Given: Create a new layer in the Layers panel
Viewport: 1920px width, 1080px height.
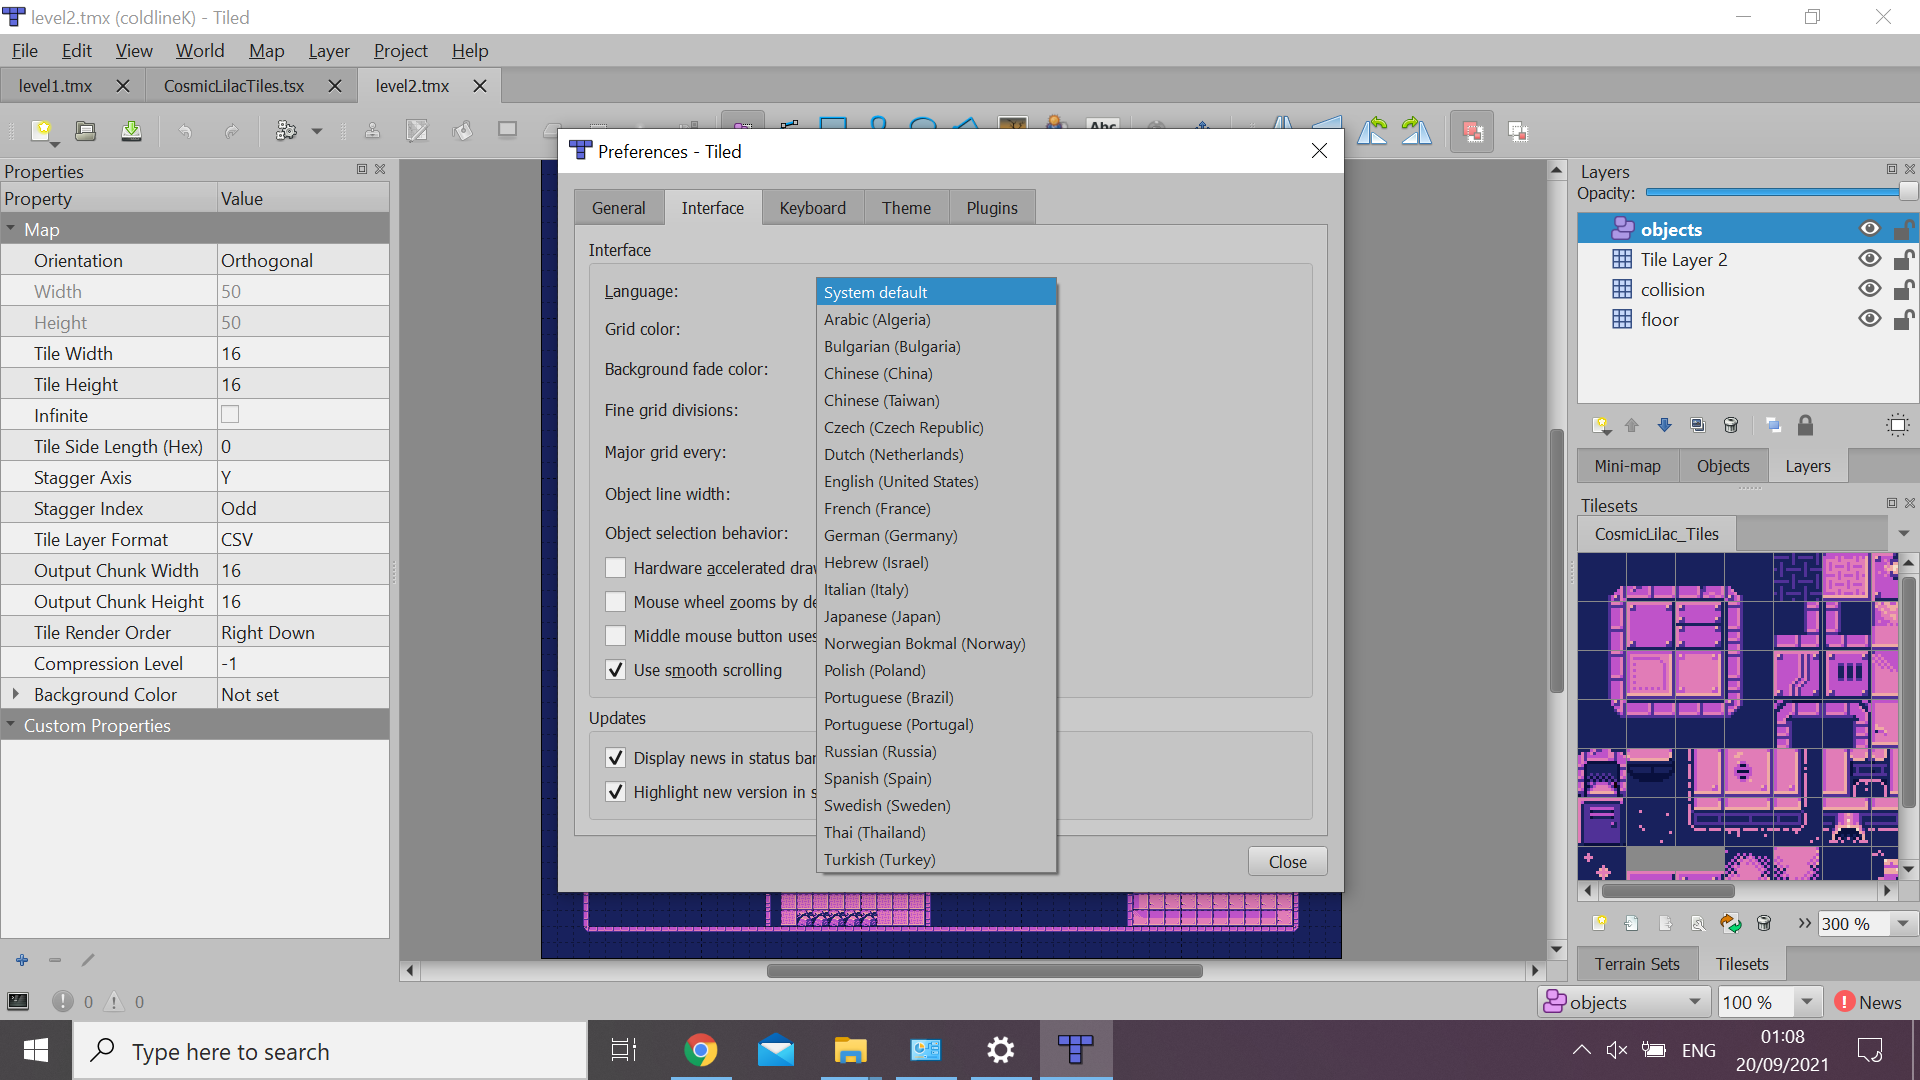Looking at the screenshot, I should tap(1601, 424).
